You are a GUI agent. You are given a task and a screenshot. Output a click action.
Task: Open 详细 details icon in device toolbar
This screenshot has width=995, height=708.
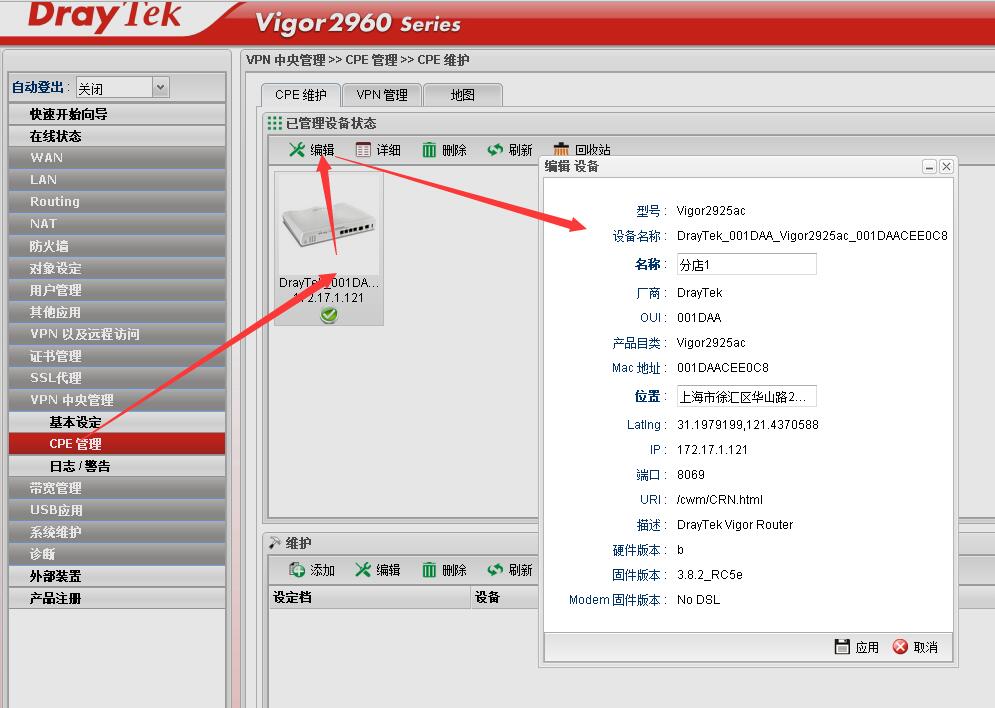point(363,150)
